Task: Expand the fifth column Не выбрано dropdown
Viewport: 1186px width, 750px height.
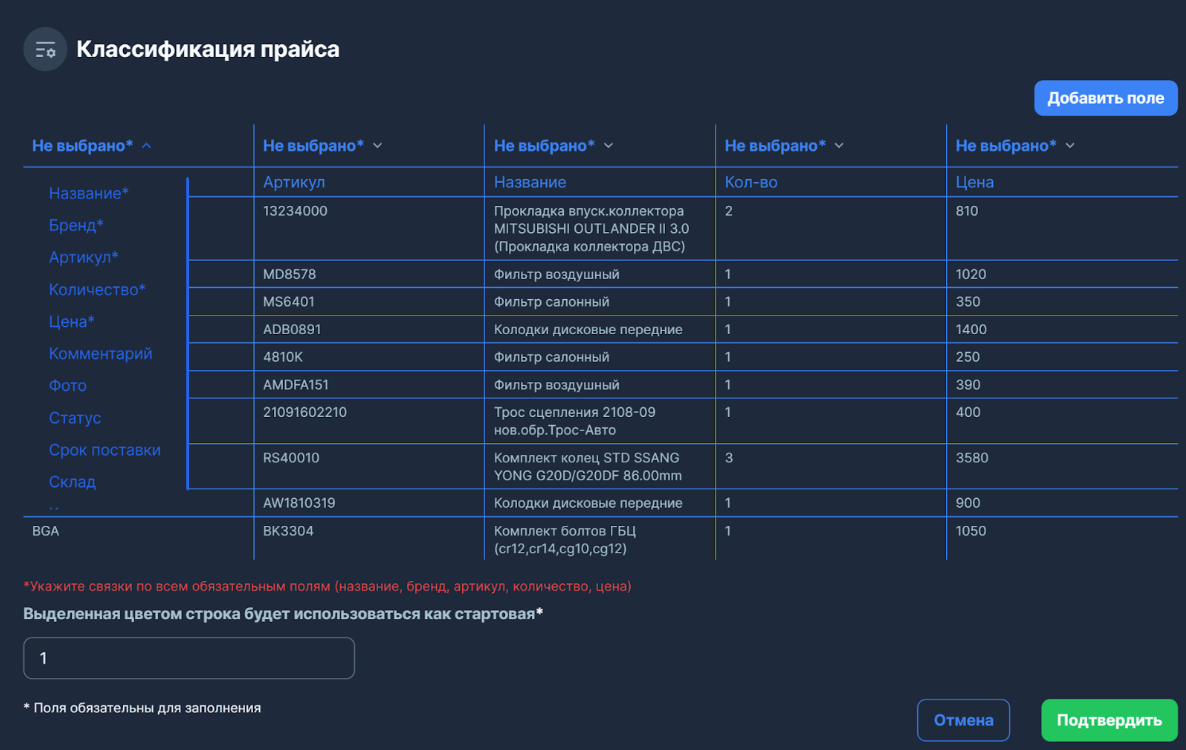Action: coord(1016,146)
